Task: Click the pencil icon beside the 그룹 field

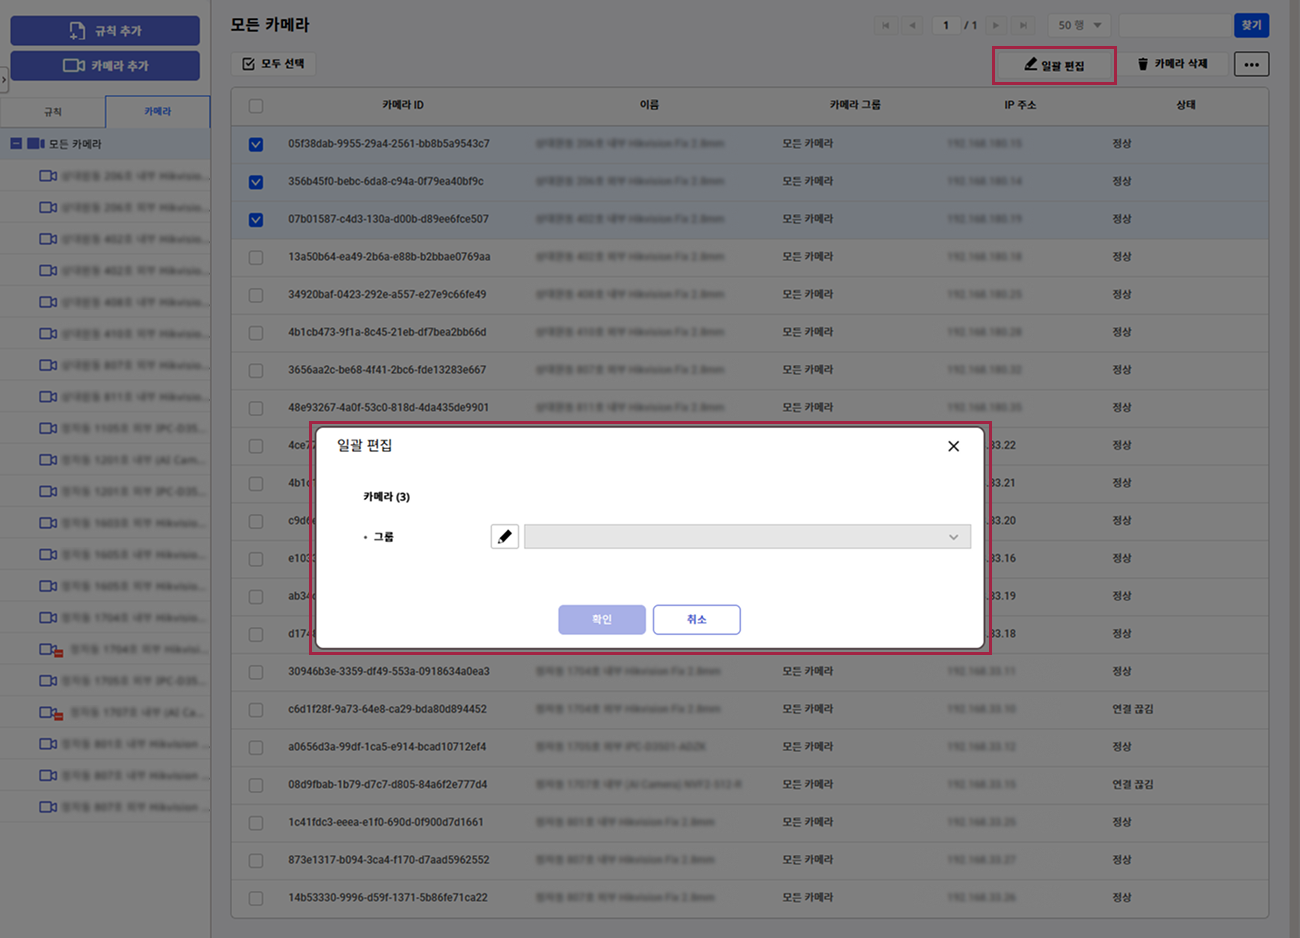Action: tap(505, 537)
